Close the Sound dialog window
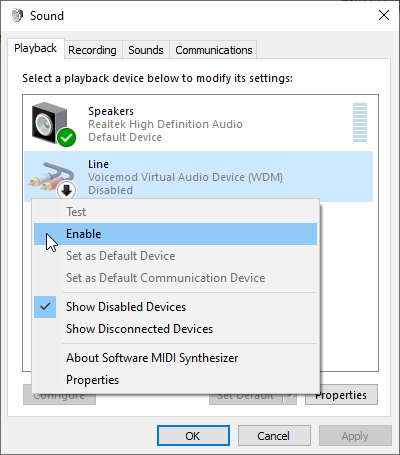This screenshot has width=400, height=455. 384,15
